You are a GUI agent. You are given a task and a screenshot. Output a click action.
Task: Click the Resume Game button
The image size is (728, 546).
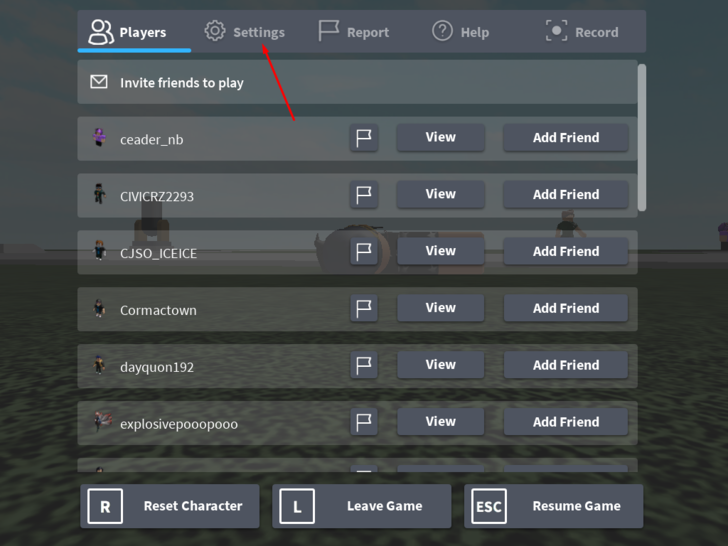[x=553, y=506]
